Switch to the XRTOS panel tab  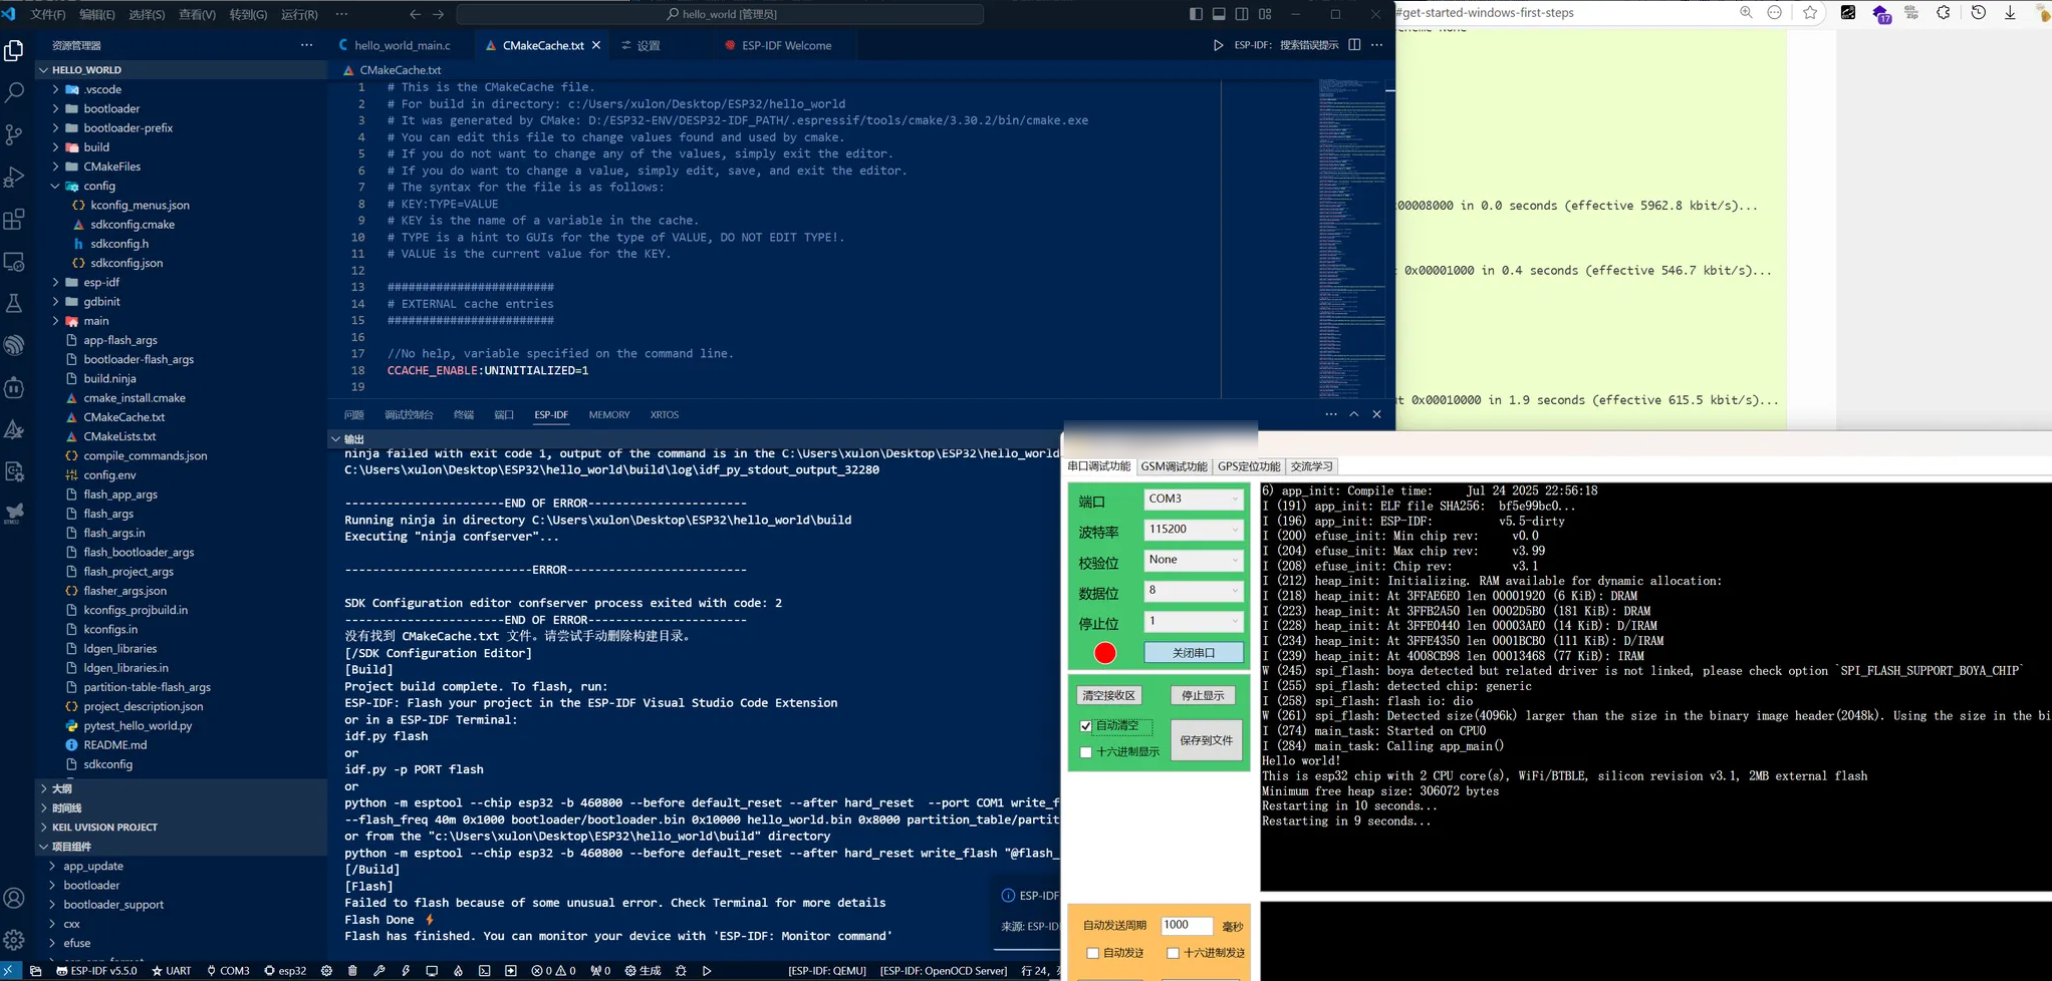point(664,415)
